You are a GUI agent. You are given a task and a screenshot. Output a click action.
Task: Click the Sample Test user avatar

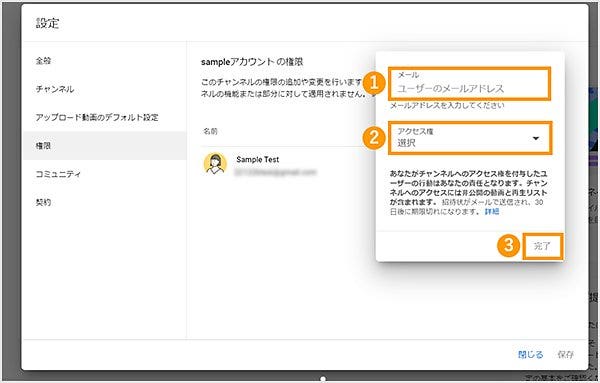(215, 163)
